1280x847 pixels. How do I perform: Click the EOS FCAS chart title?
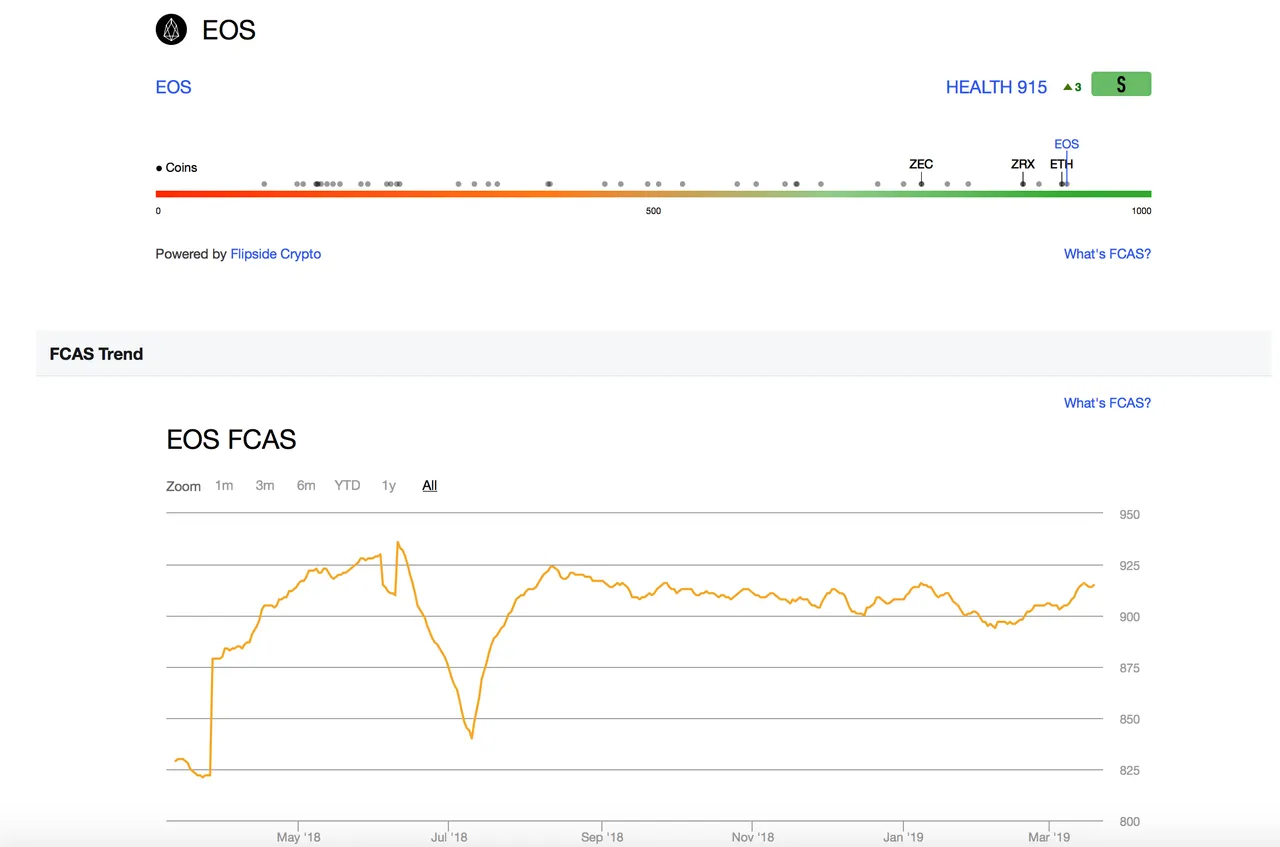click(x=231, y=439)
